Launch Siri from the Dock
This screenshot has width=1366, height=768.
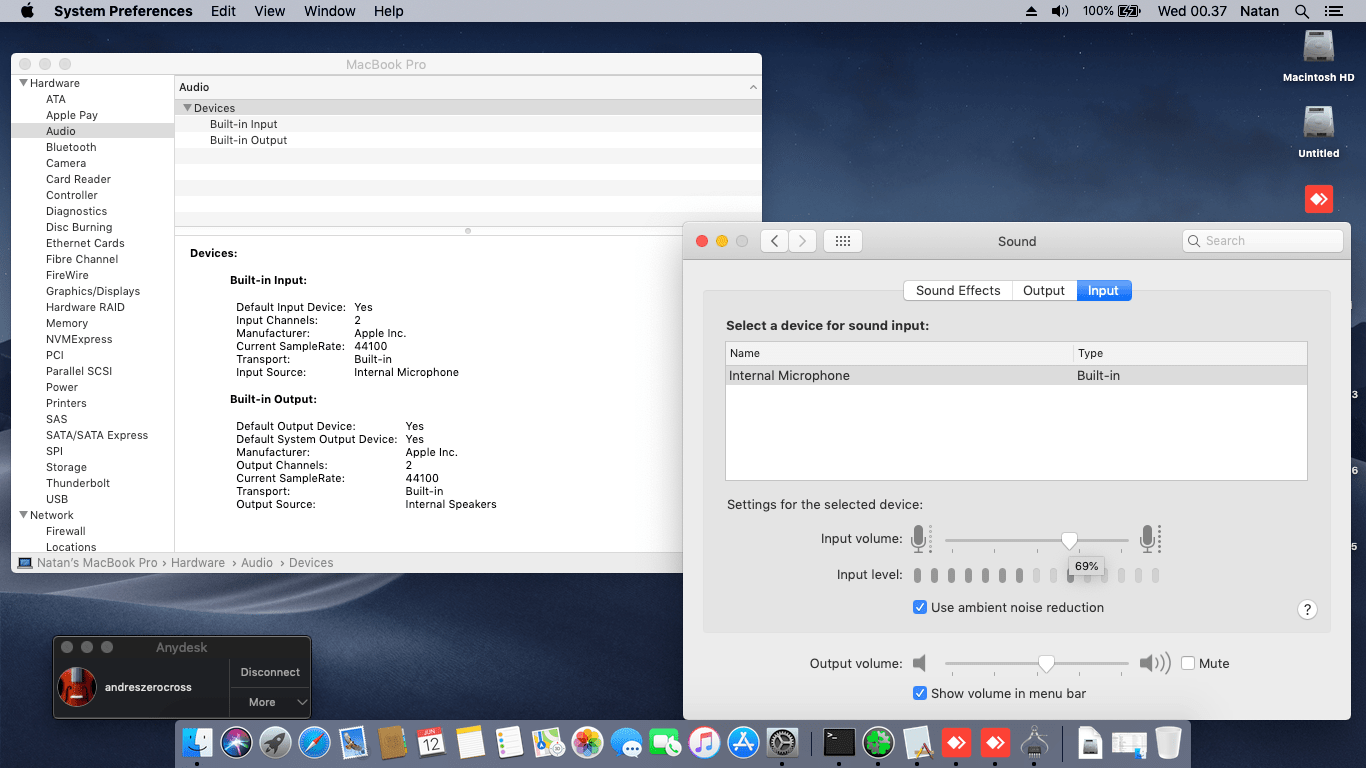(x=237, y=742)
